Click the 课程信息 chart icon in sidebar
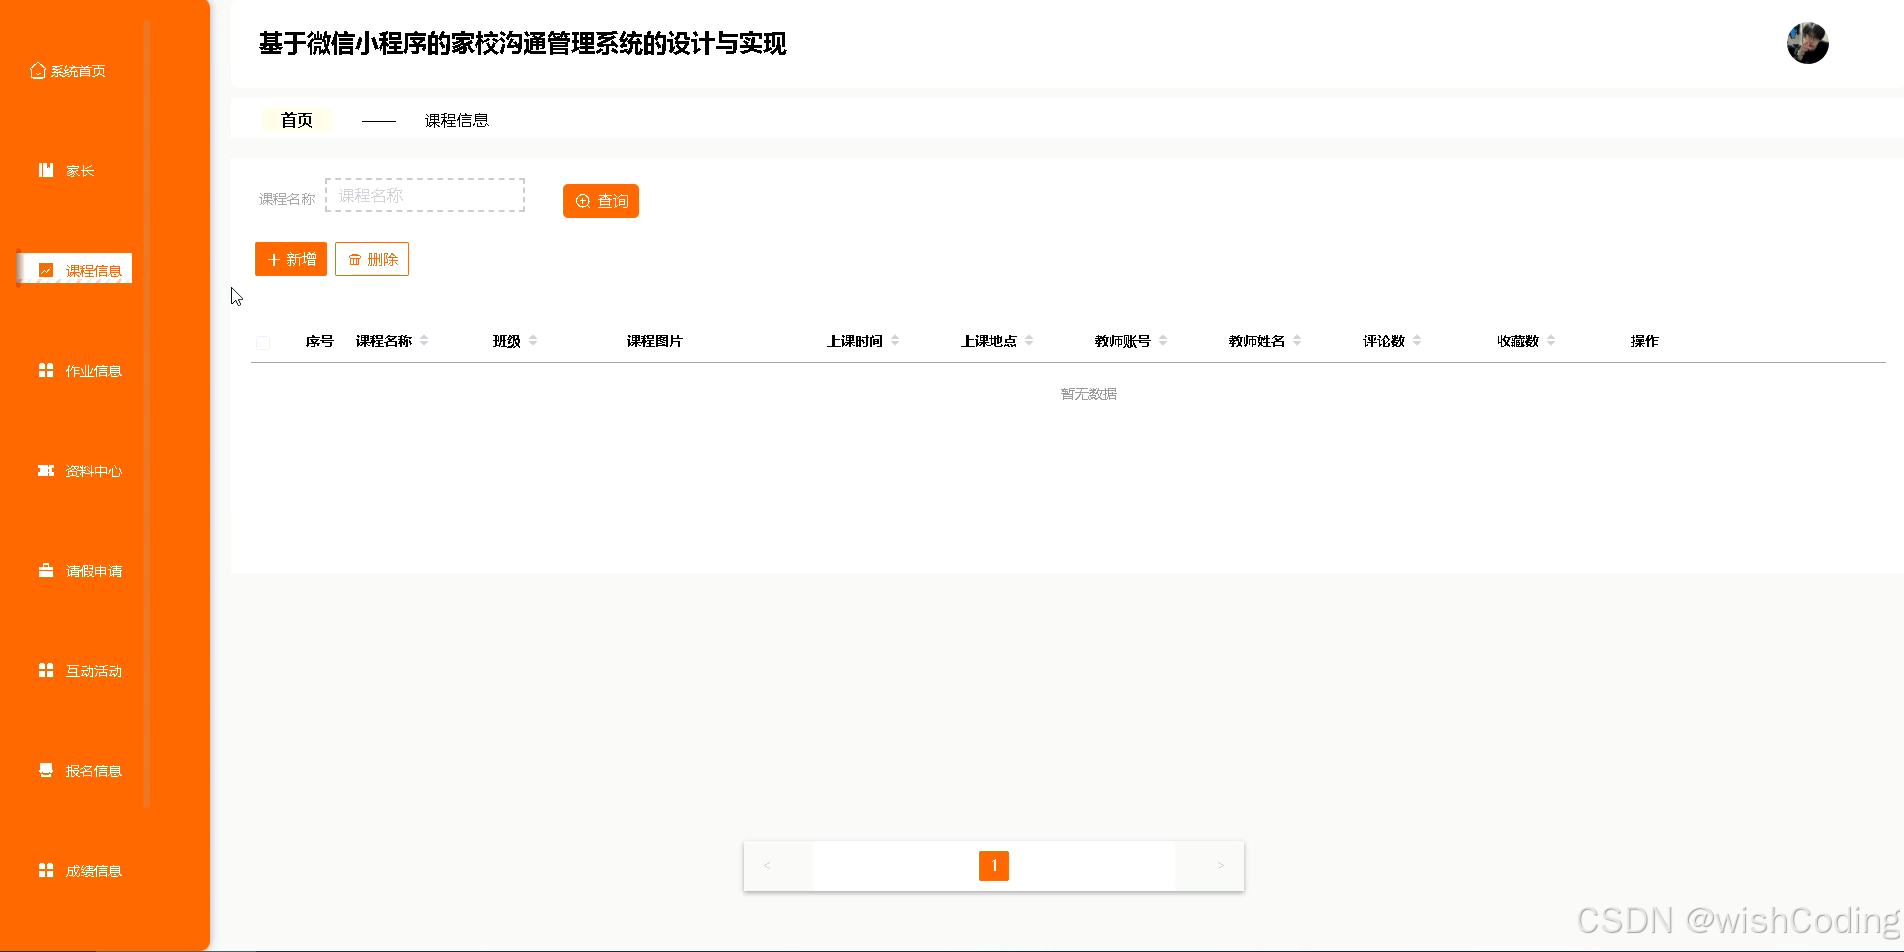1904x952 pixels. coord(46,269)
